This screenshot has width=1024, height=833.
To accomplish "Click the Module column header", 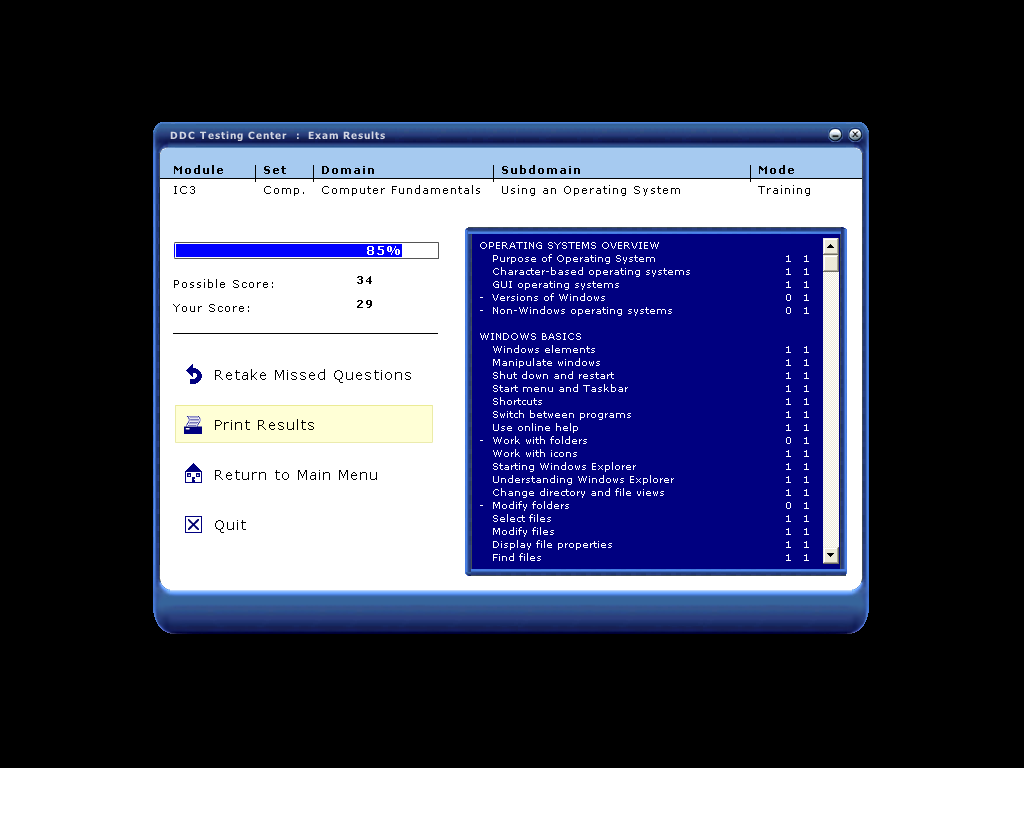I will click(199, 170).
